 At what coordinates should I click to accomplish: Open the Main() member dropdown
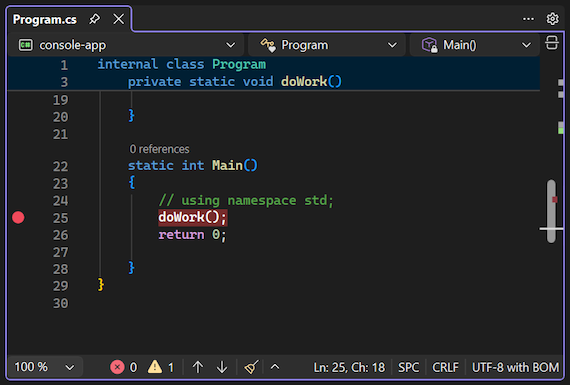(x=475, y=45)
